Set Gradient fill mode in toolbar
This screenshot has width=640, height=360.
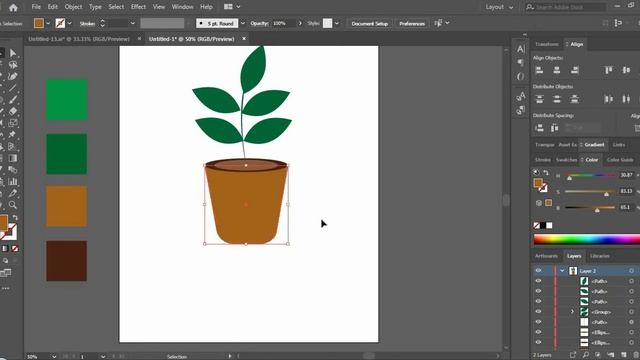click(4, 248)
